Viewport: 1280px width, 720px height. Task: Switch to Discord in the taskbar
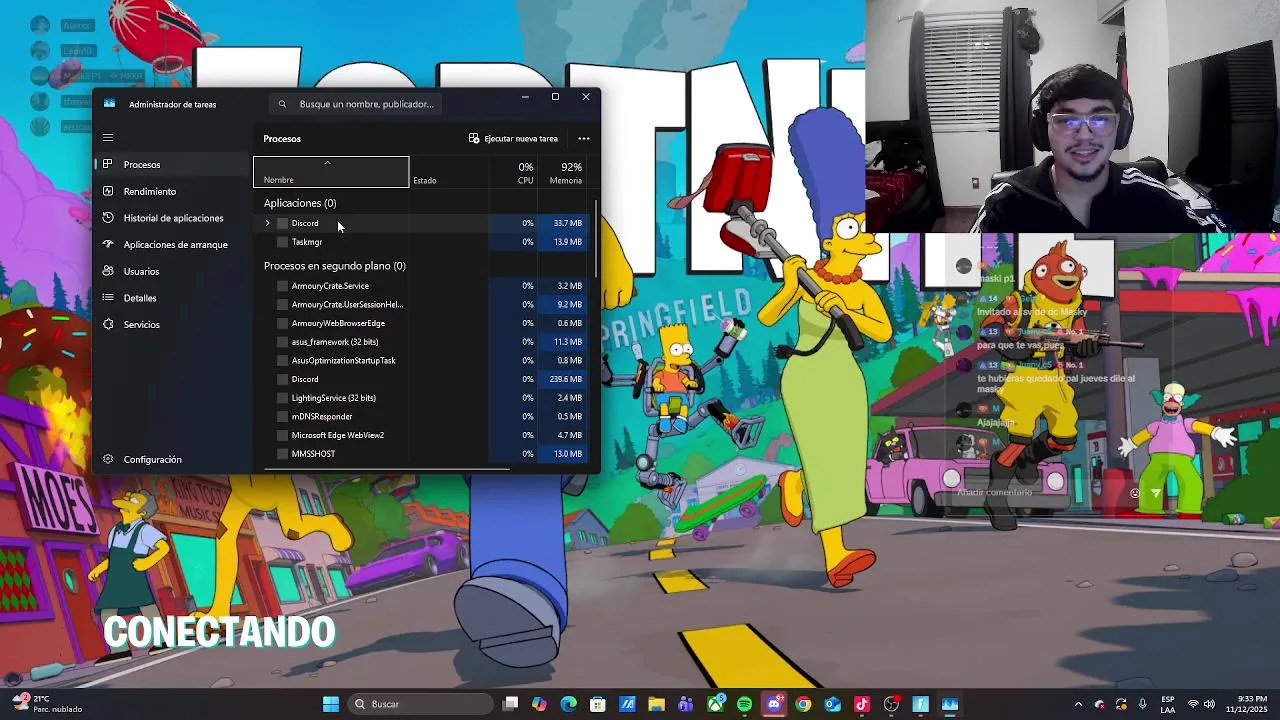click(774, 704)
